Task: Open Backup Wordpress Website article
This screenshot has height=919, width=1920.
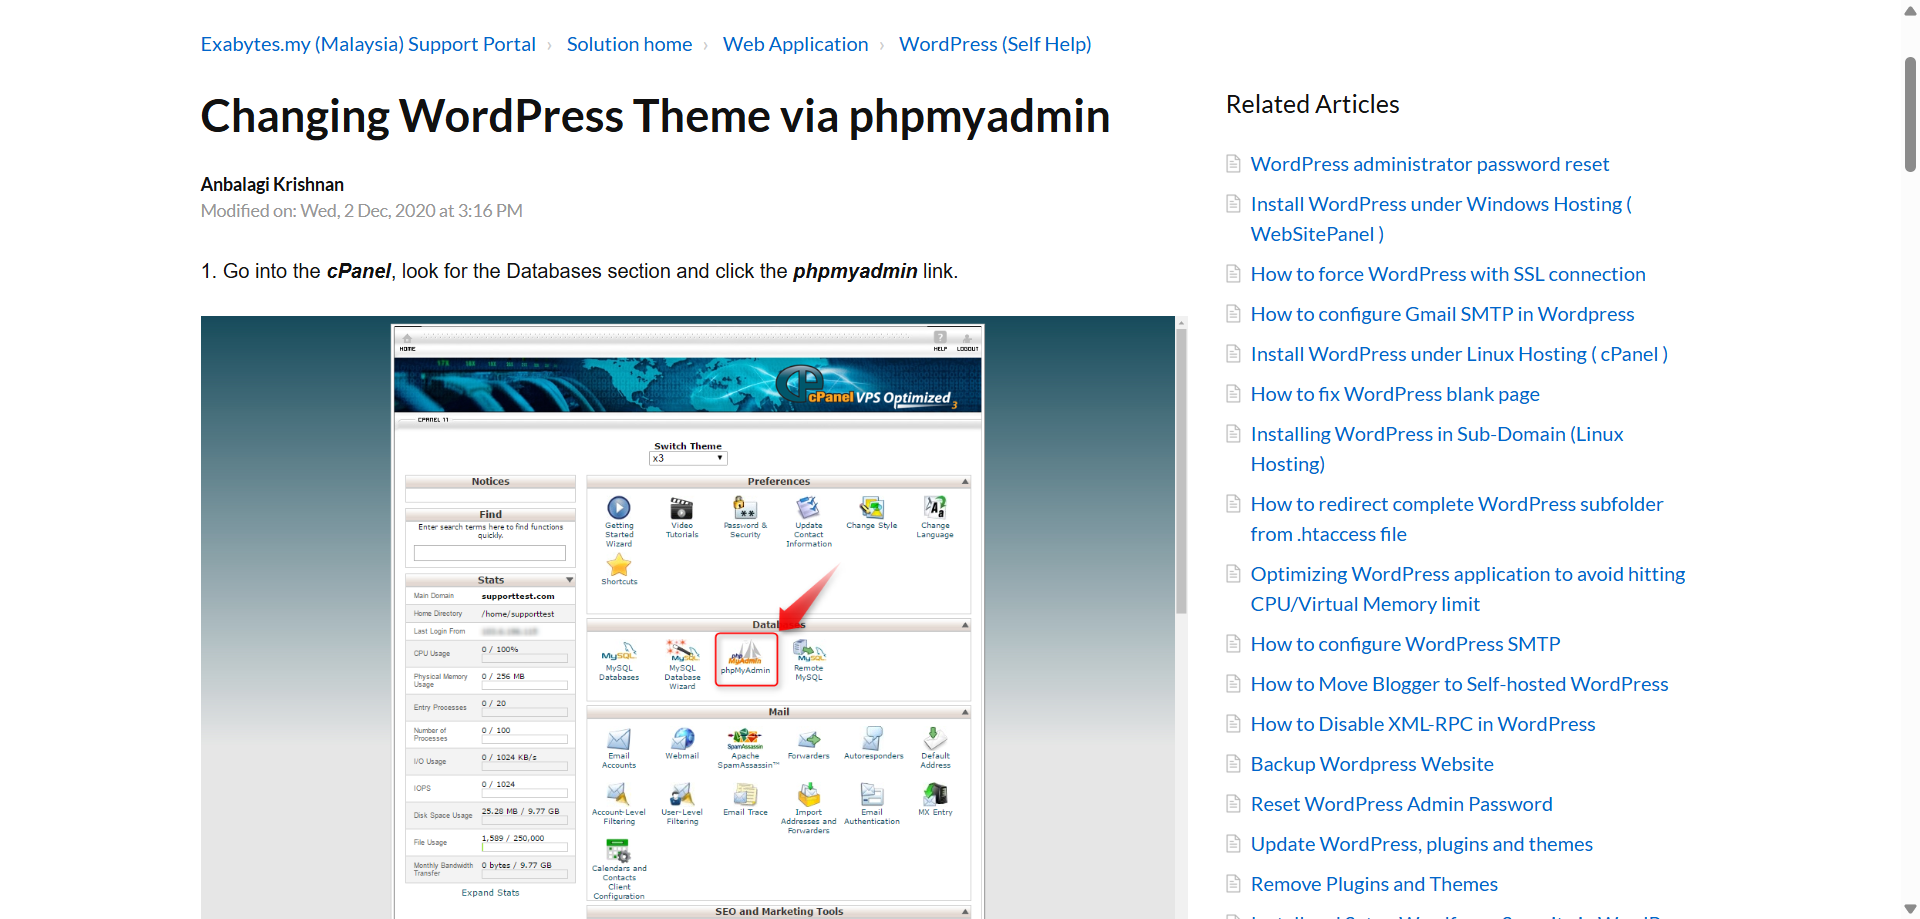Action: point(1372,764)
